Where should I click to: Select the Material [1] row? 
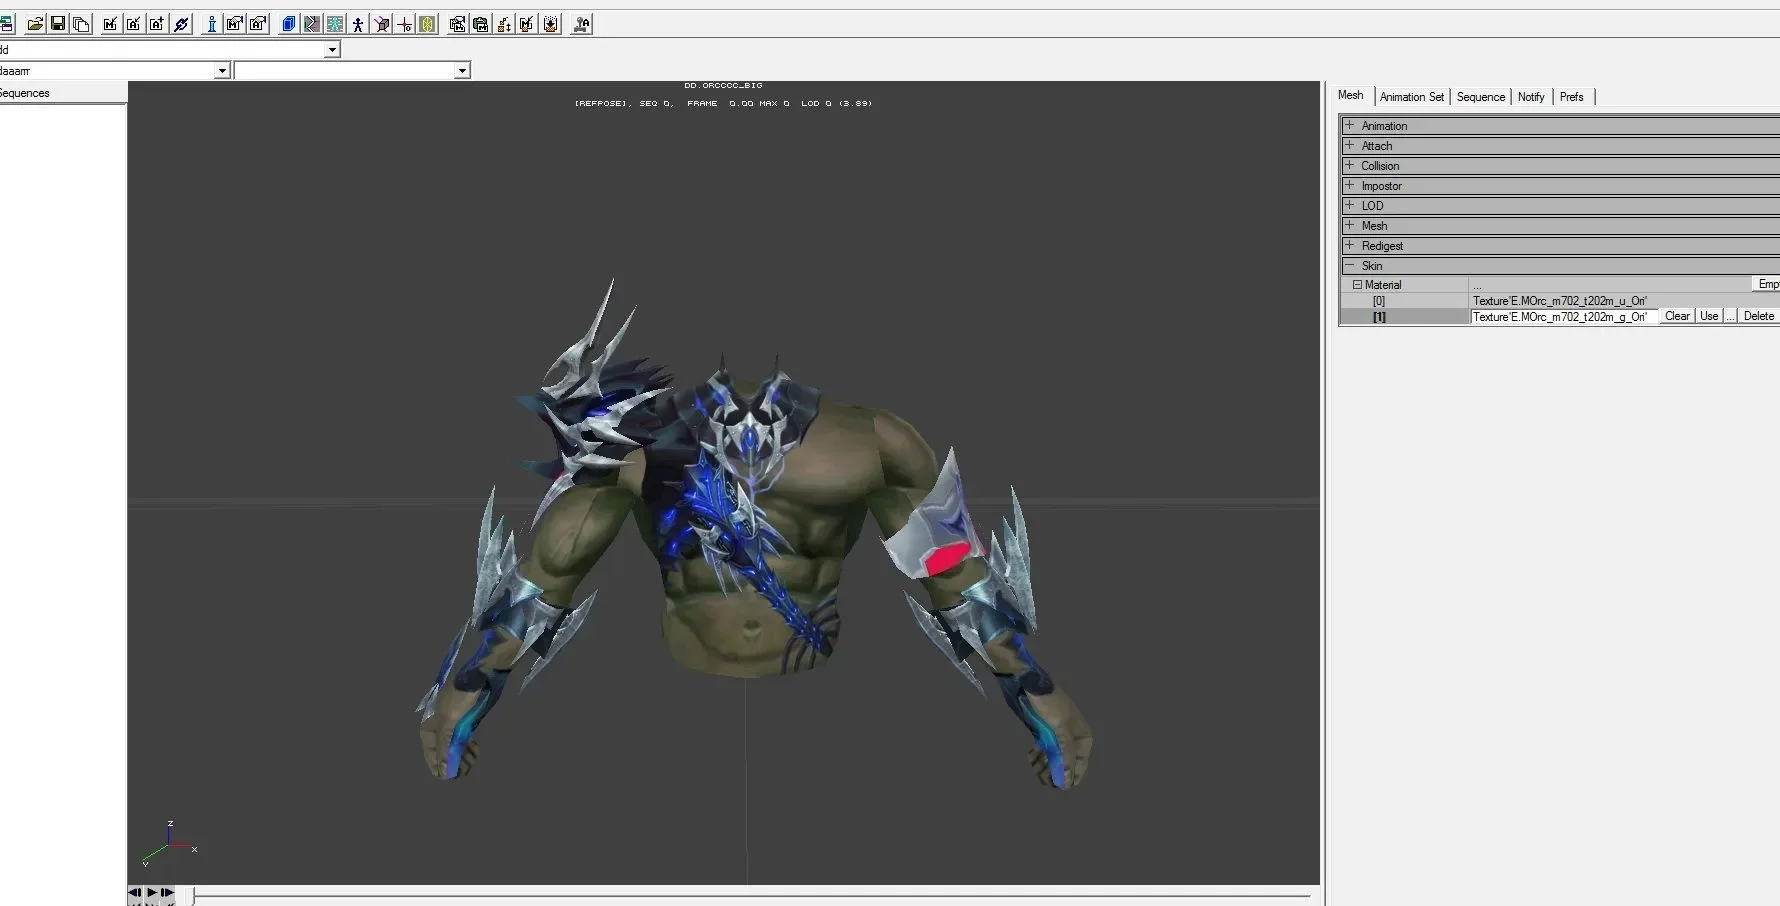point(1405,317)
